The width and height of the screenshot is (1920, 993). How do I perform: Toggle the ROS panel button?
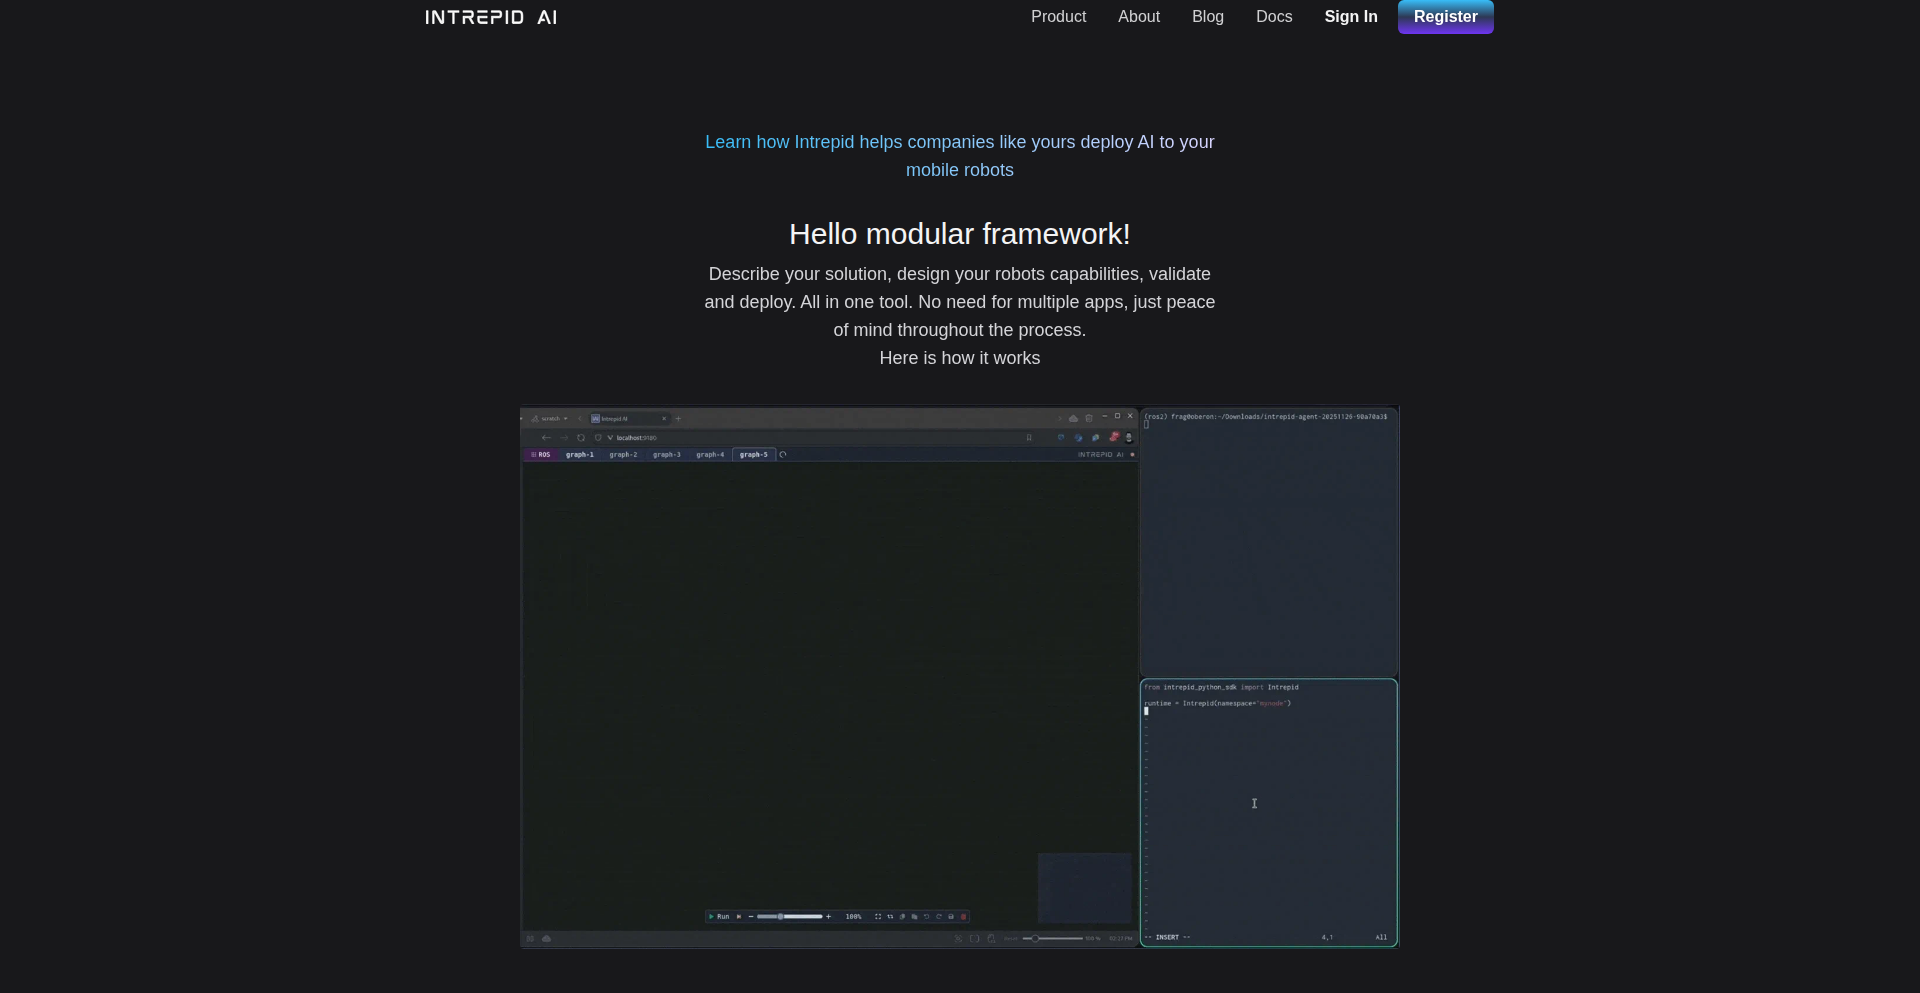coord(541,455)
